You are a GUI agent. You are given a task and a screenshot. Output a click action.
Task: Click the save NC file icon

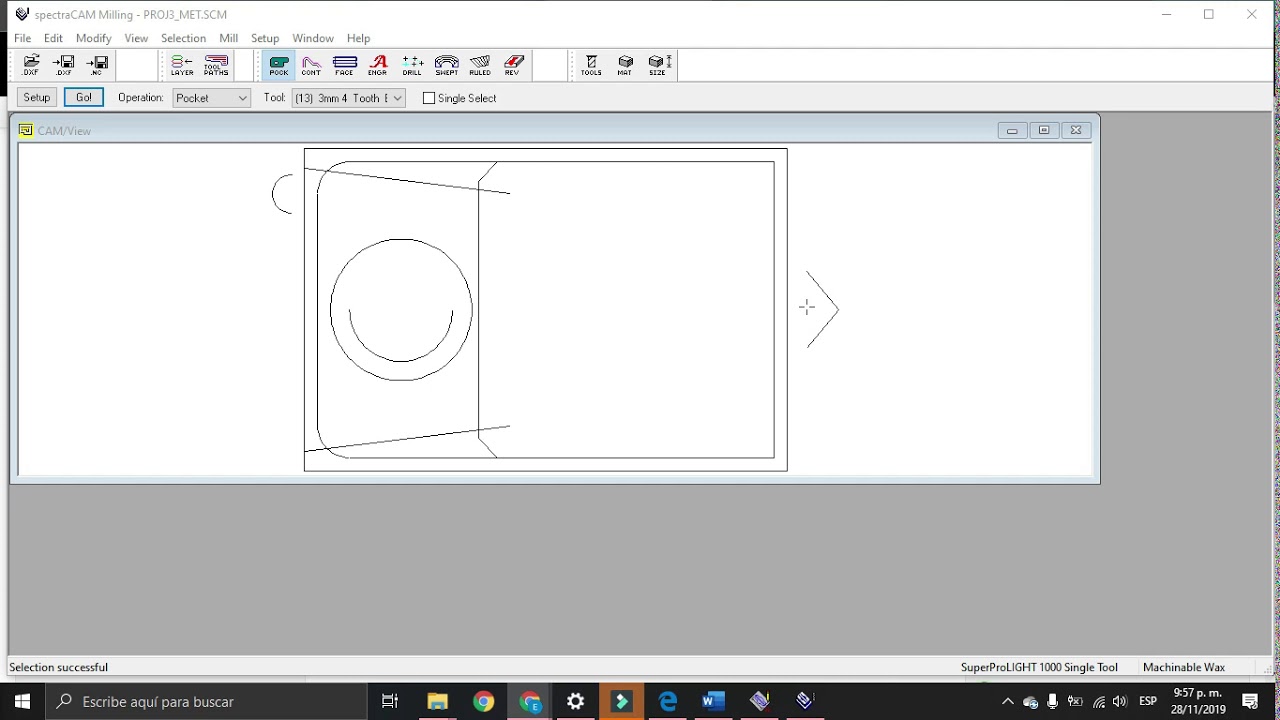pos(97,66)
